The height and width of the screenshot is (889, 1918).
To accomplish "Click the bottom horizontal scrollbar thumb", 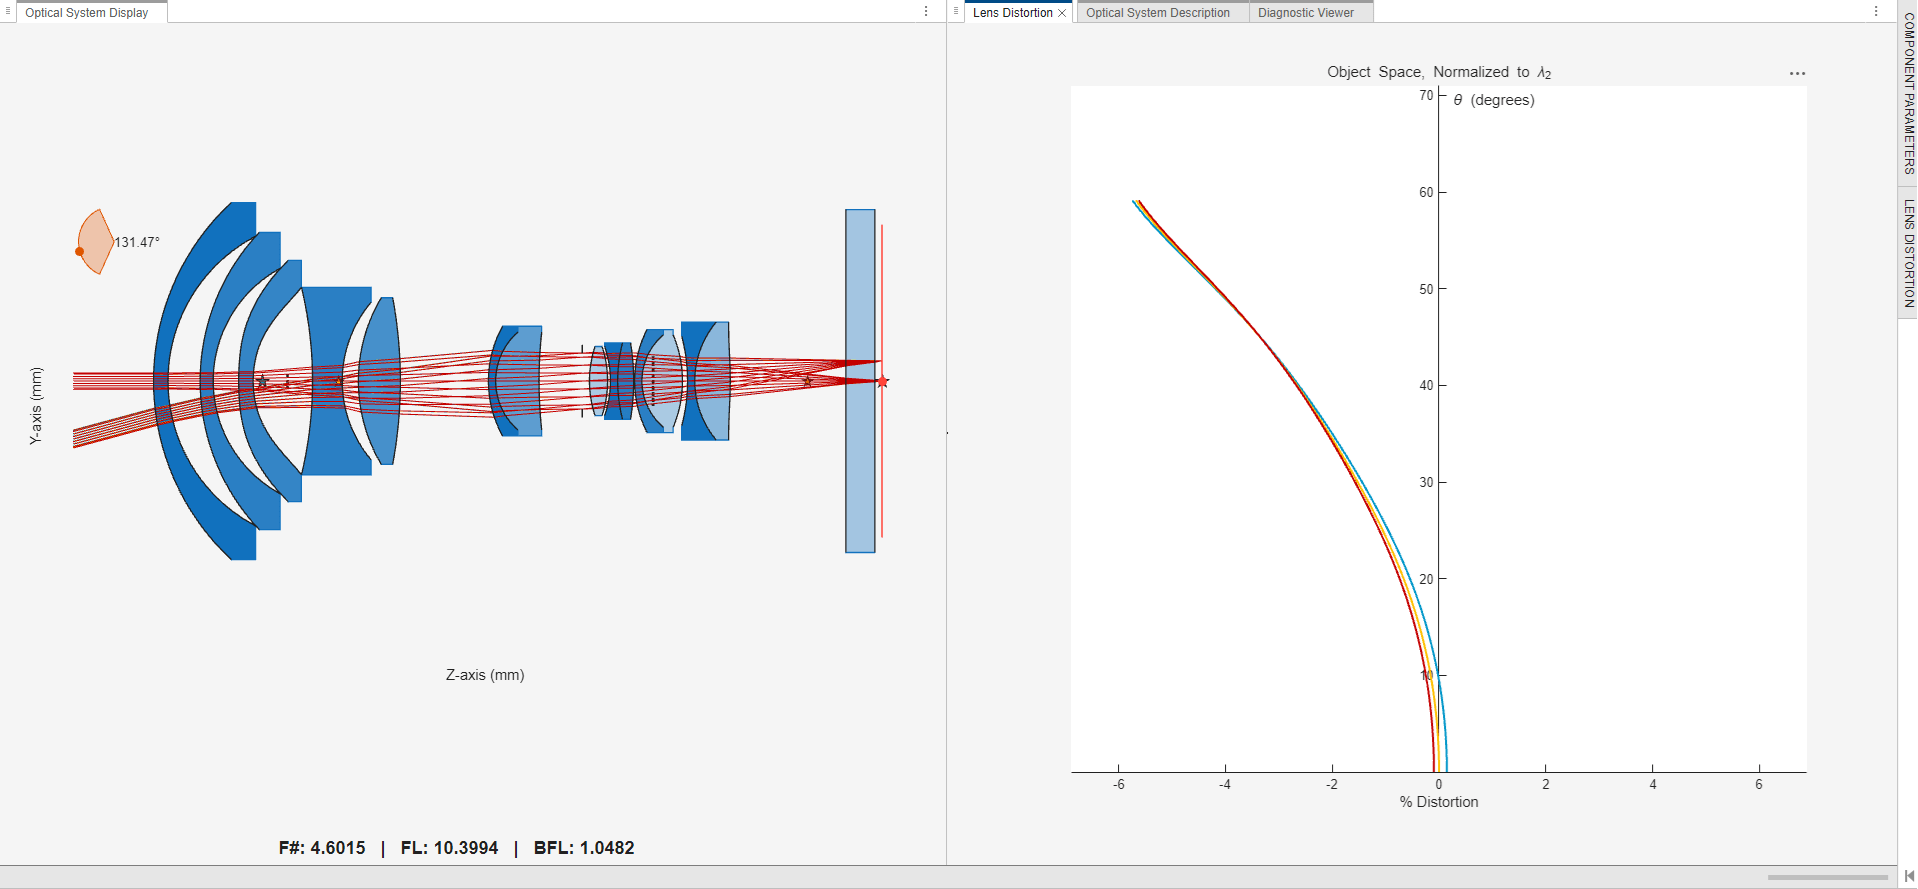I will [x=1827, y=877].
